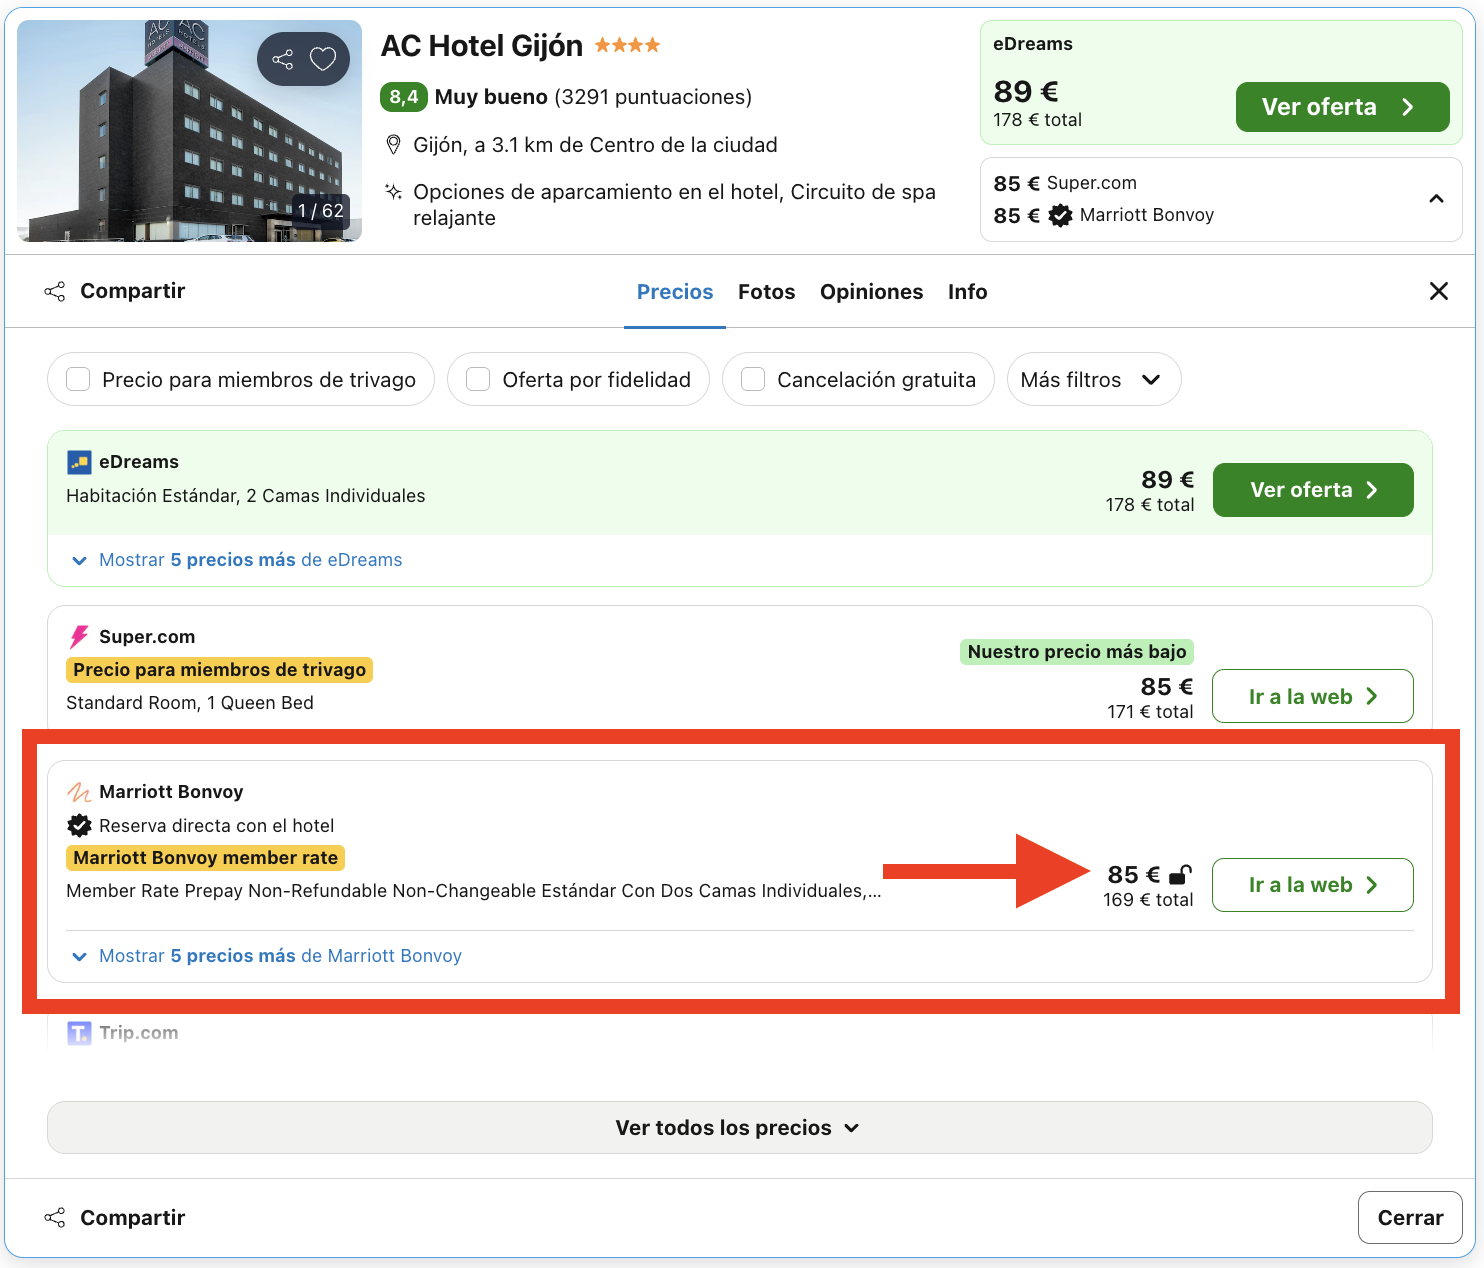Click the bottom Compartir share icon
Screen dimensions: 1484x1268
click(x=55, y=1217)
